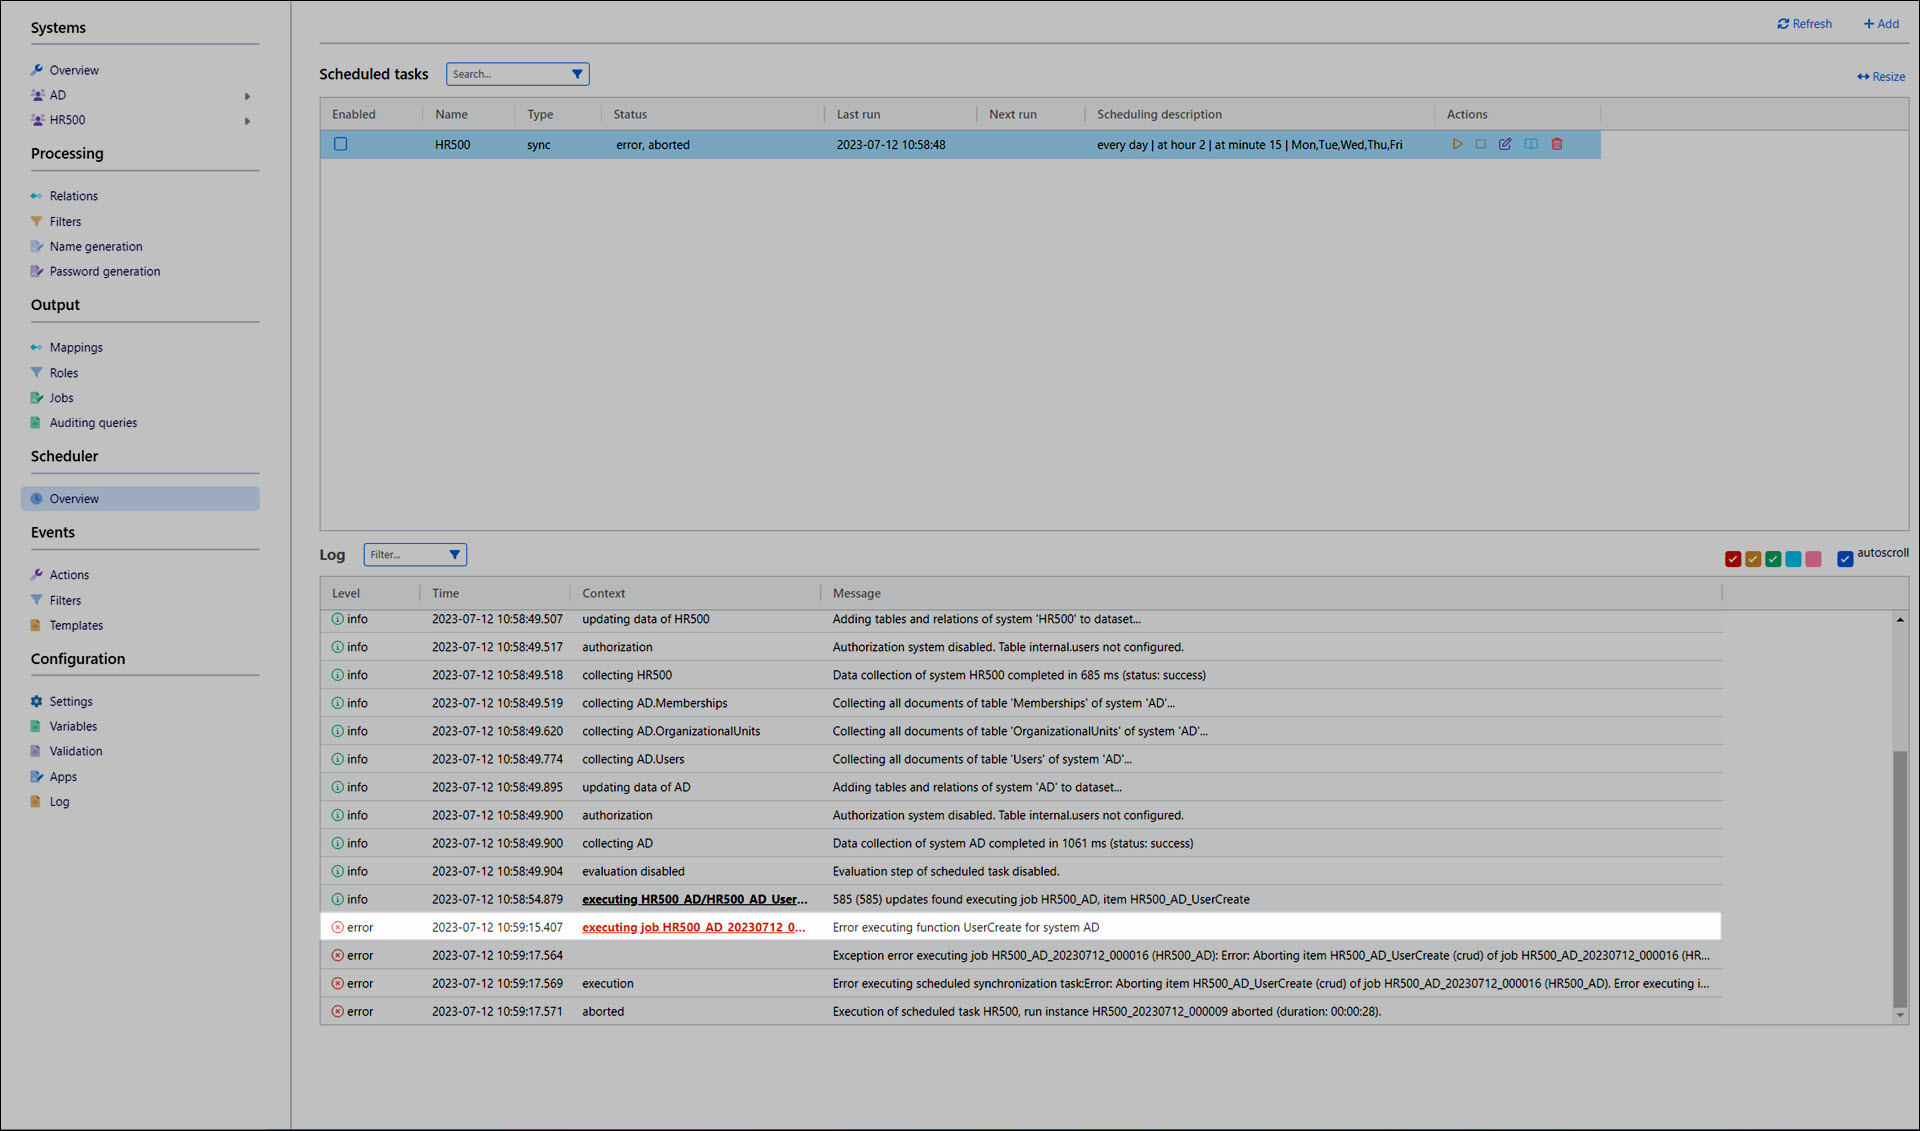Add a new scheduled task
Viewport: 1920px width, 1131px height.
tap(1881, 24)
